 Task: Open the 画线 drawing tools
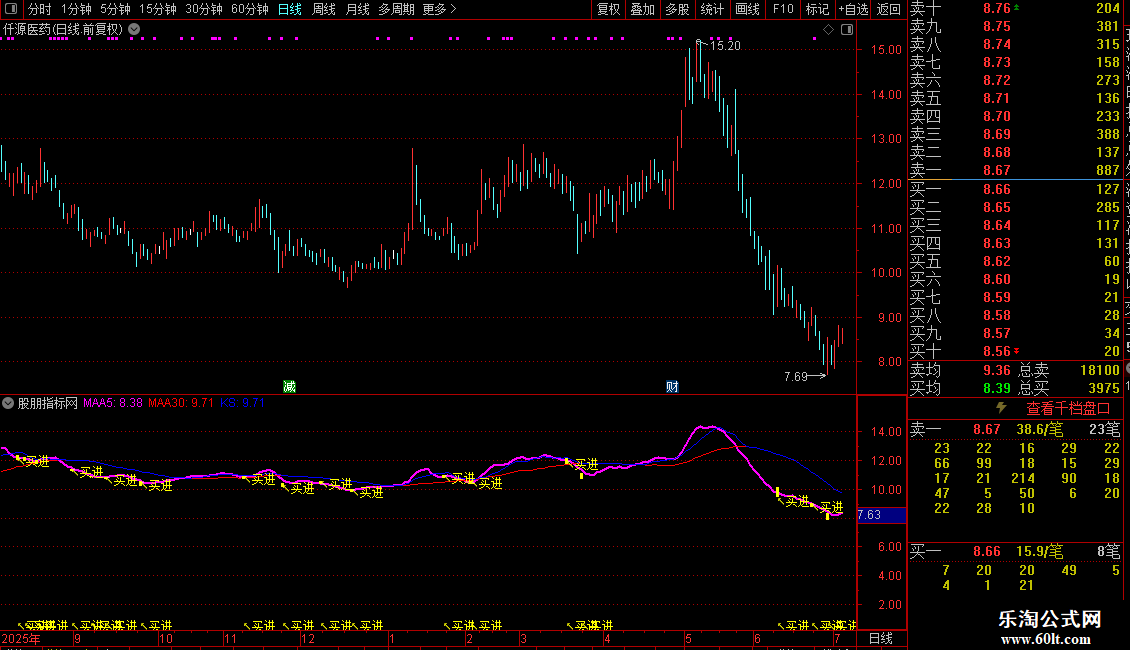(747, 9)
